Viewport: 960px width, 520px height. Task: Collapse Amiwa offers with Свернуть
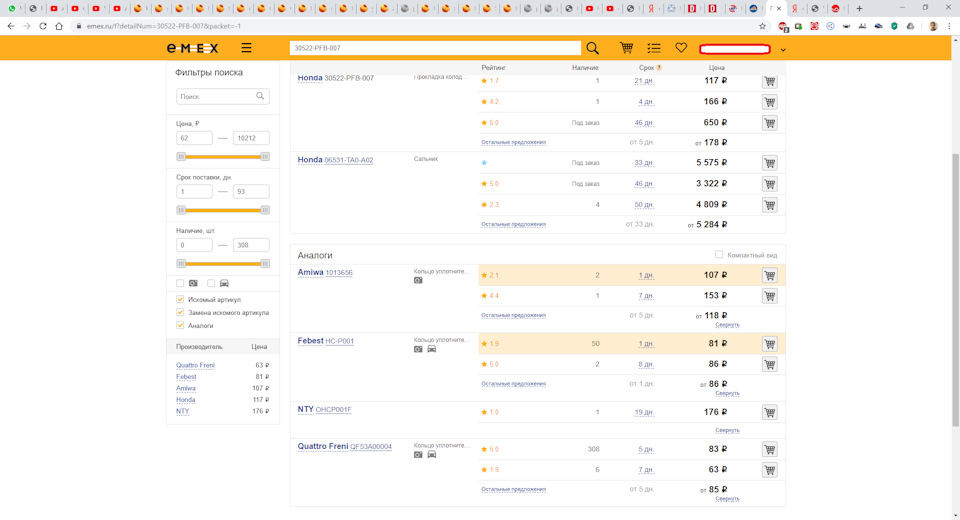pos(727,325)
